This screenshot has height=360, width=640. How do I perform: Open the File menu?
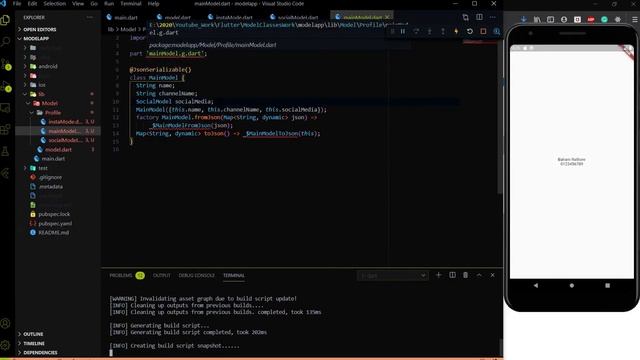click(17, 4)
